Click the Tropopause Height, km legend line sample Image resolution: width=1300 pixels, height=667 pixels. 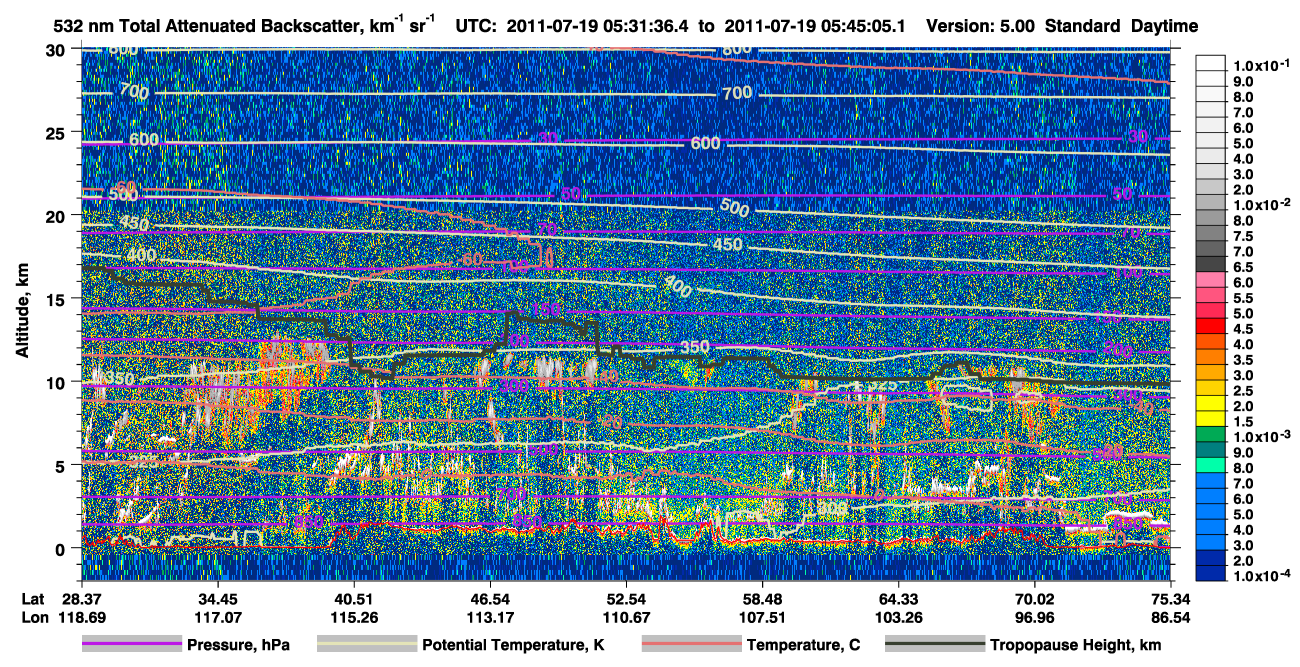click(935, 645)
